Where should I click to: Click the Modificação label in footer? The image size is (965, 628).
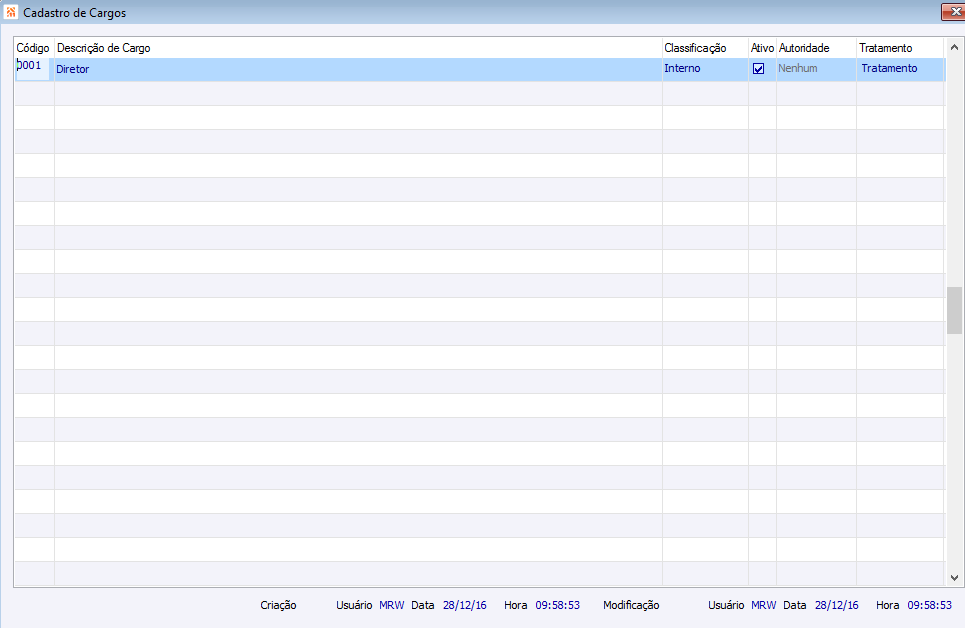click(631, 605)
